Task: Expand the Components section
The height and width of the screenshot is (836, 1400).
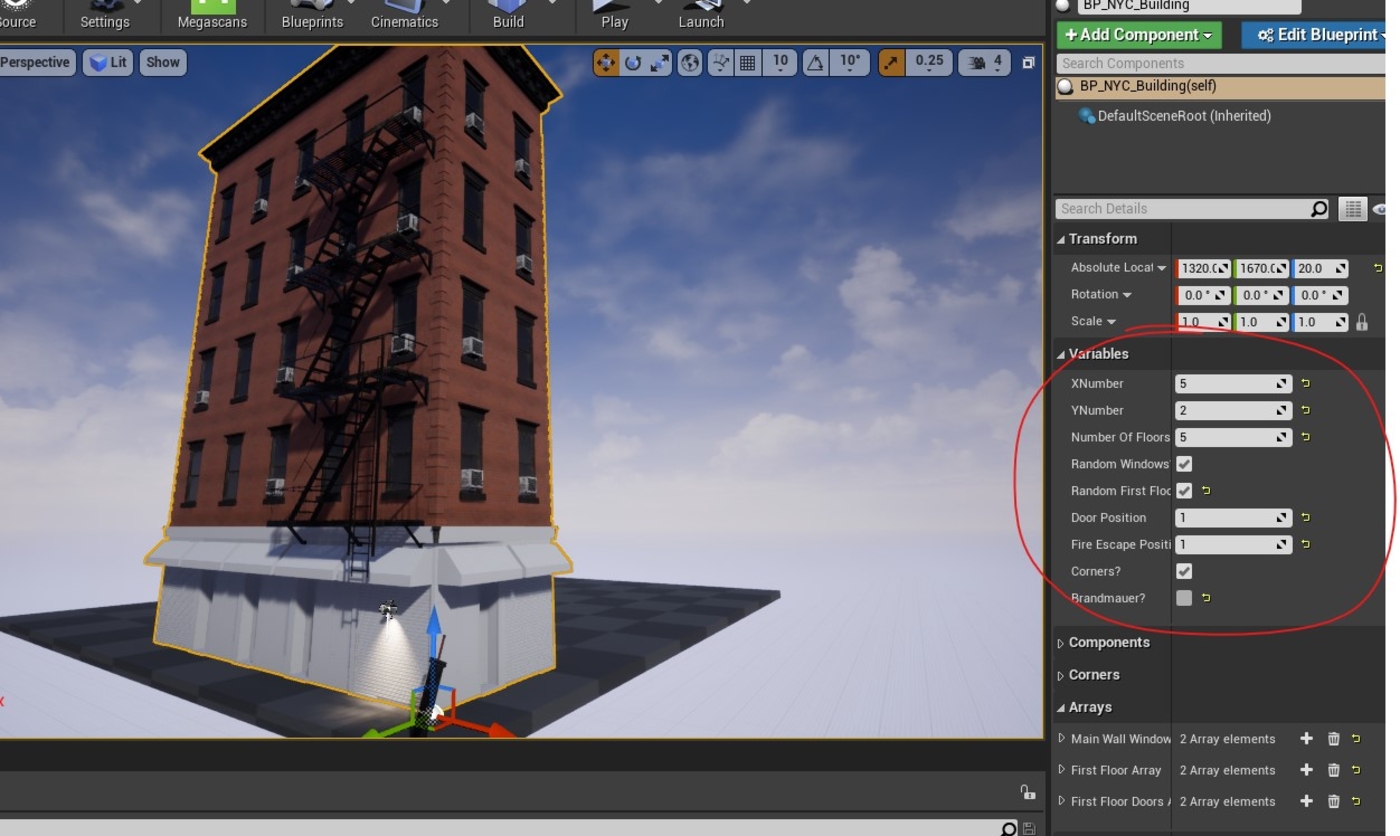Action: 1109,643
